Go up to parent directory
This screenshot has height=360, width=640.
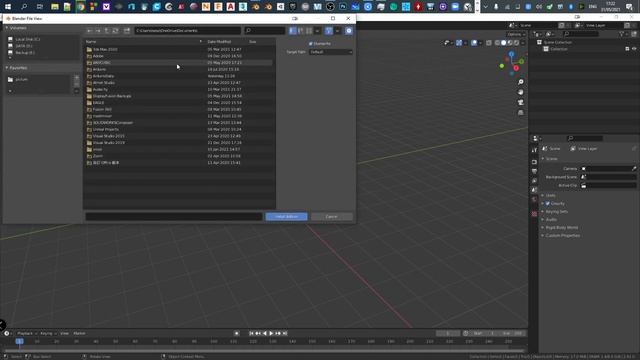pos(107,31)
